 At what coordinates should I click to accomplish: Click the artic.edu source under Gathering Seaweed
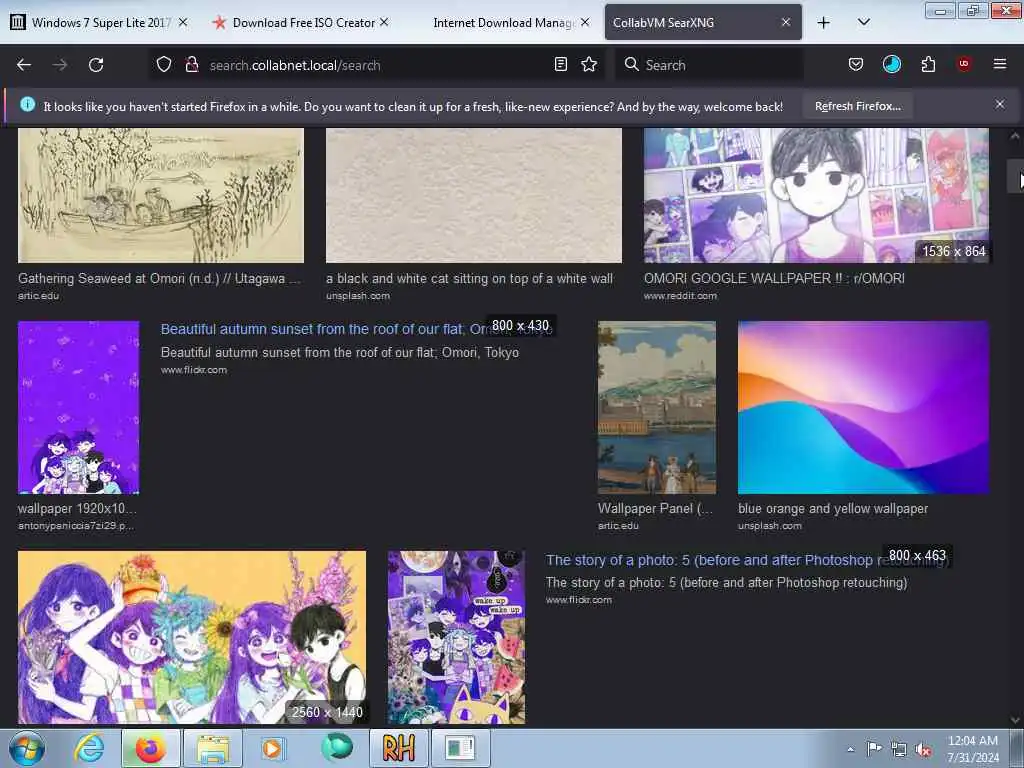(x=38, y=296)
